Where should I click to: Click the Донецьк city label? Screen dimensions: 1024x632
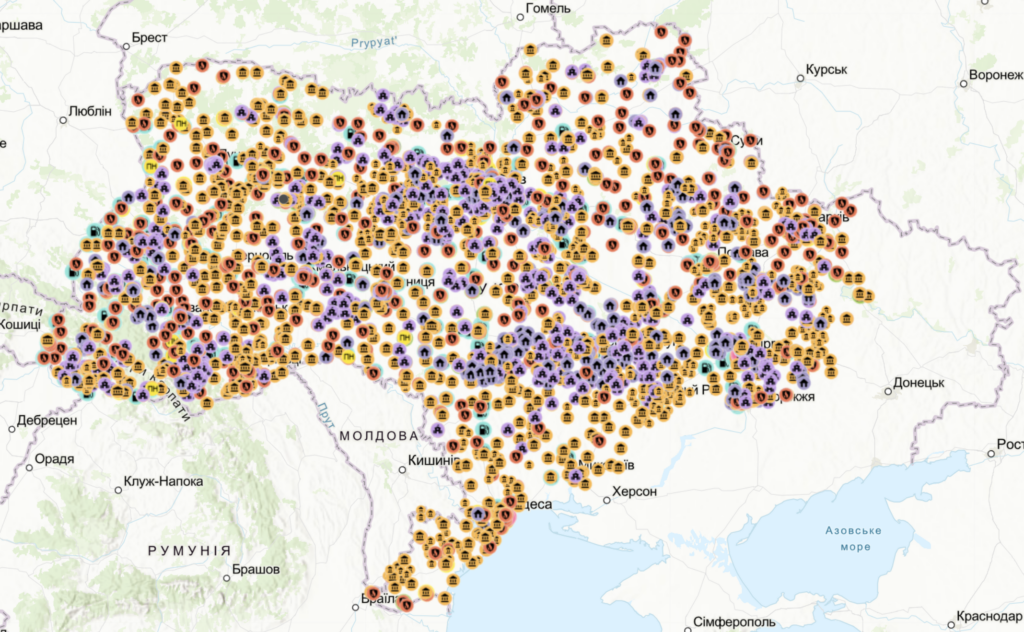pyautogui.click(x=919, y=383)
